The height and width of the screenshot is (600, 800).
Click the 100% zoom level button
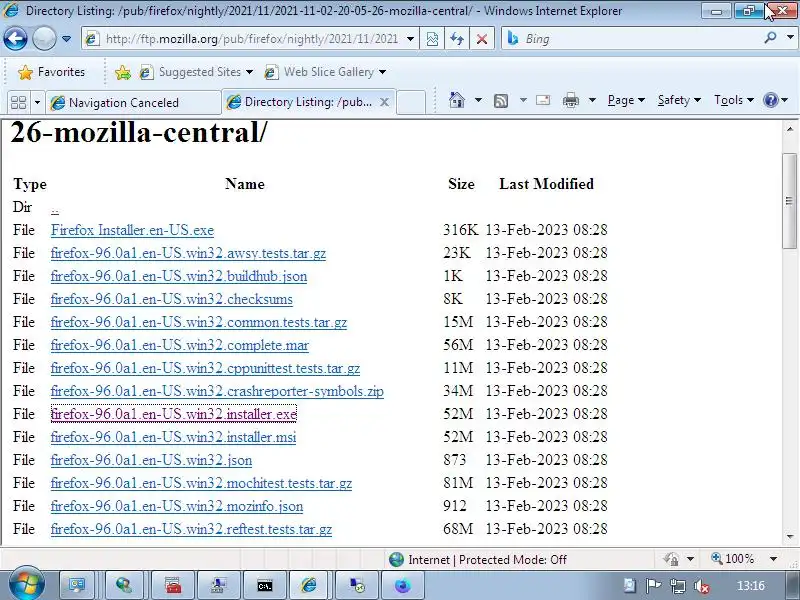(733, 559)
